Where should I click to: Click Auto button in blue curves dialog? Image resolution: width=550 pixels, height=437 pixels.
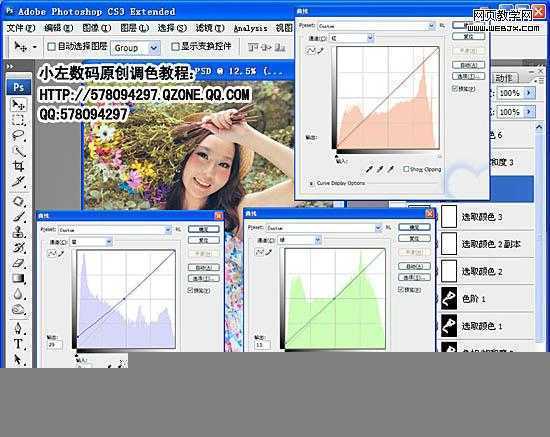click(x=204, y=267)
